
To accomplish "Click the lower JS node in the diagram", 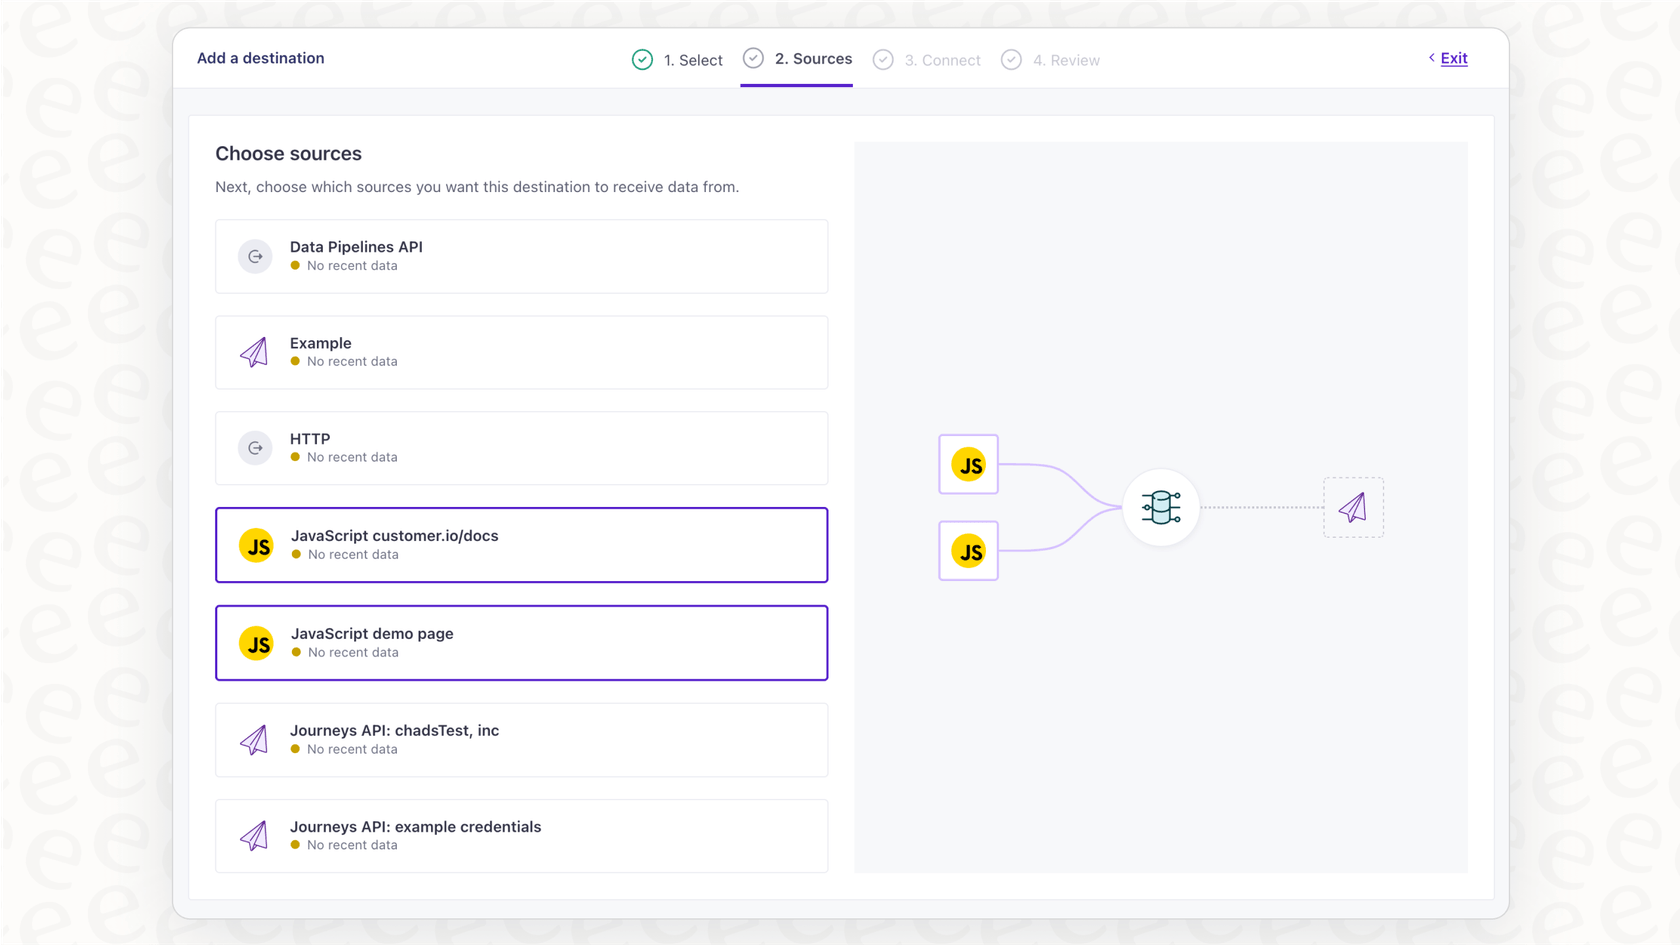I will coord(967,551).
